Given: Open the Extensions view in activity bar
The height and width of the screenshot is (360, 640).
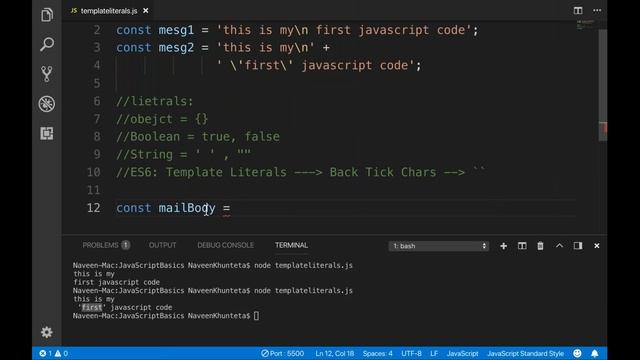Looking at the screenshot, I should (47, 133).
